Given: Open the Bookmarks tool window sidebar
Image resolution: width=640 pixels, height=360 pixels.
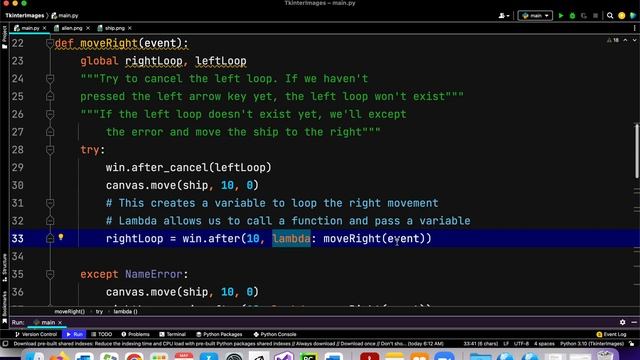Looking at the screenshot, I should [x=4, y=307].
